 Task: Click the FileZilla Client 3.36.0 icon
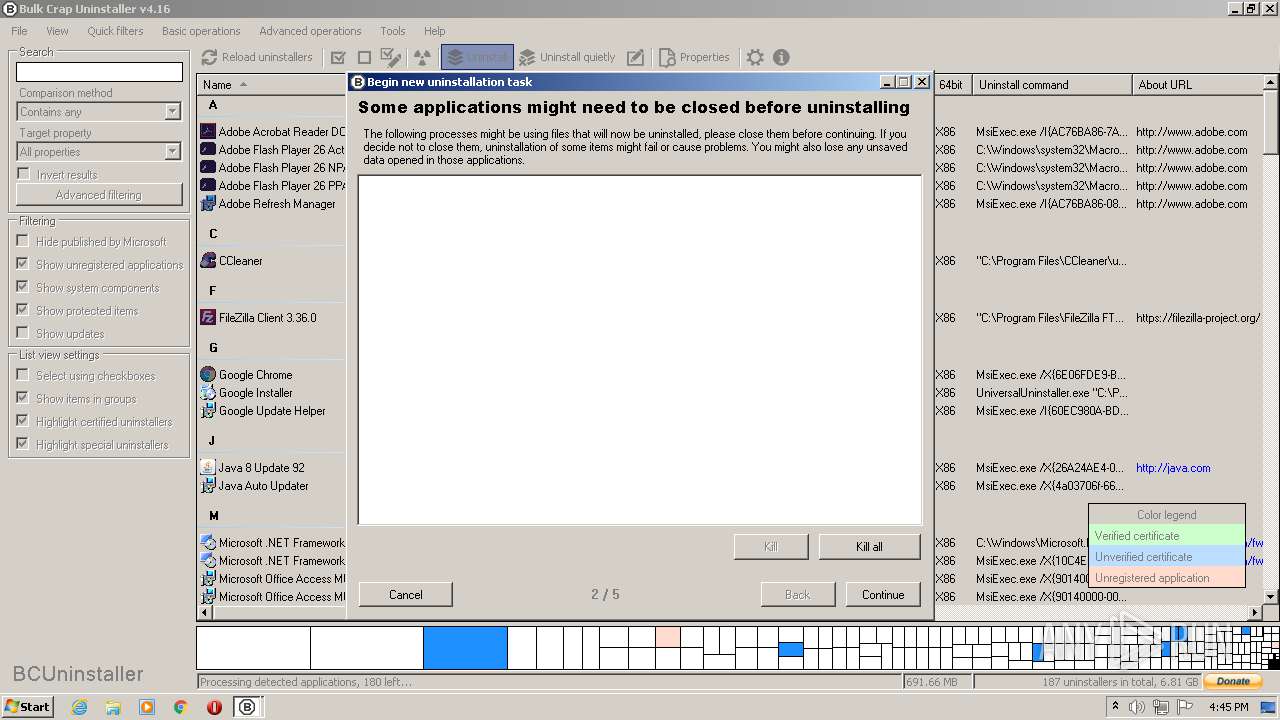208,317
